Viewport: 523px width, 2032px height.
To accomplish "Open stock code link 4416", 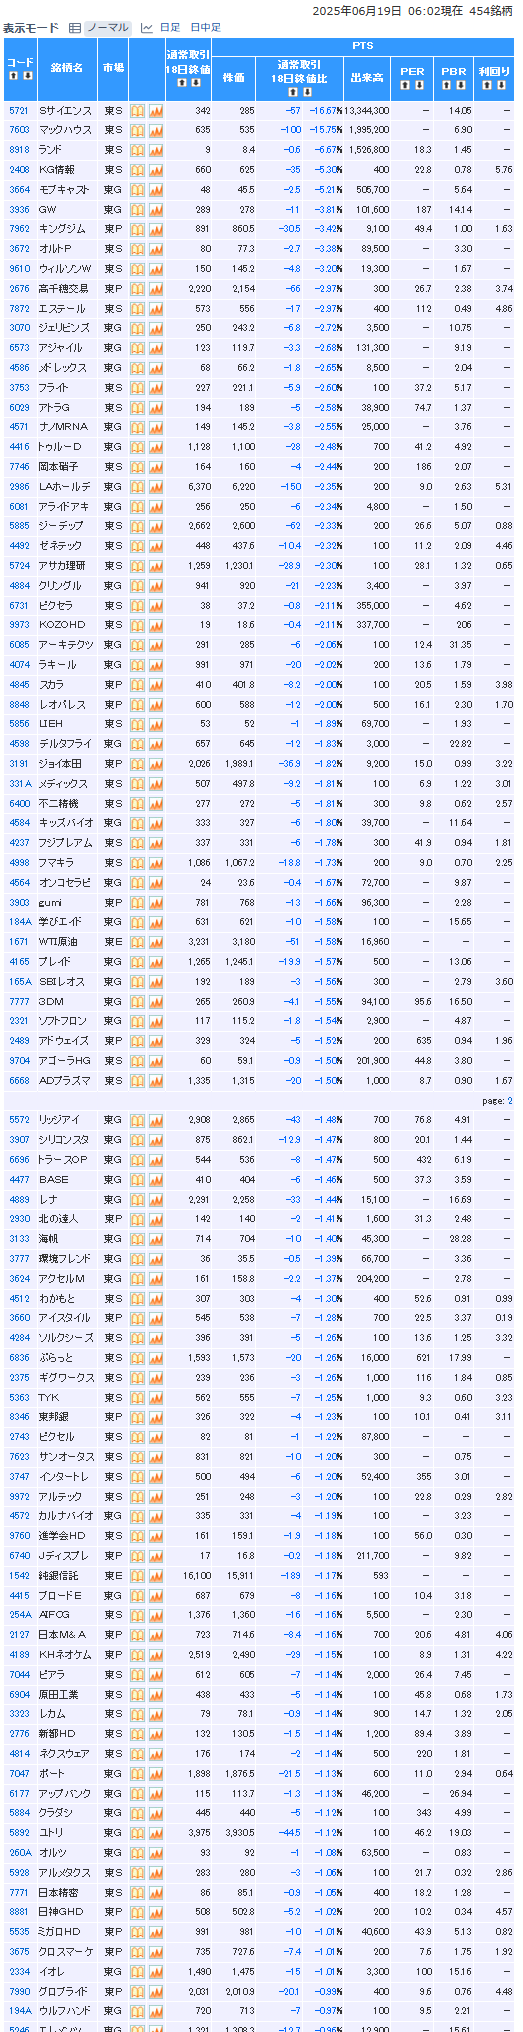I will tap(19, 447).
